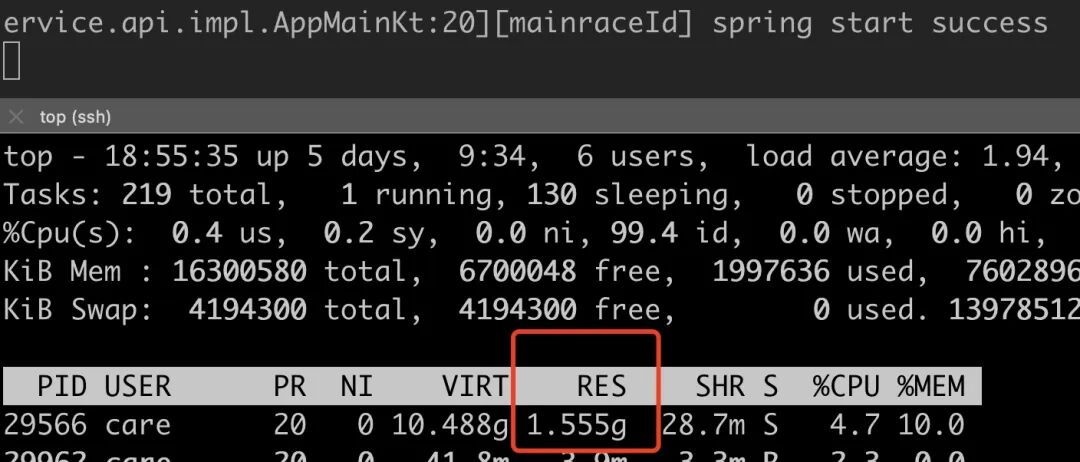
Task: Click the %CPU value 4.7
Action: (x=855, y=425)
